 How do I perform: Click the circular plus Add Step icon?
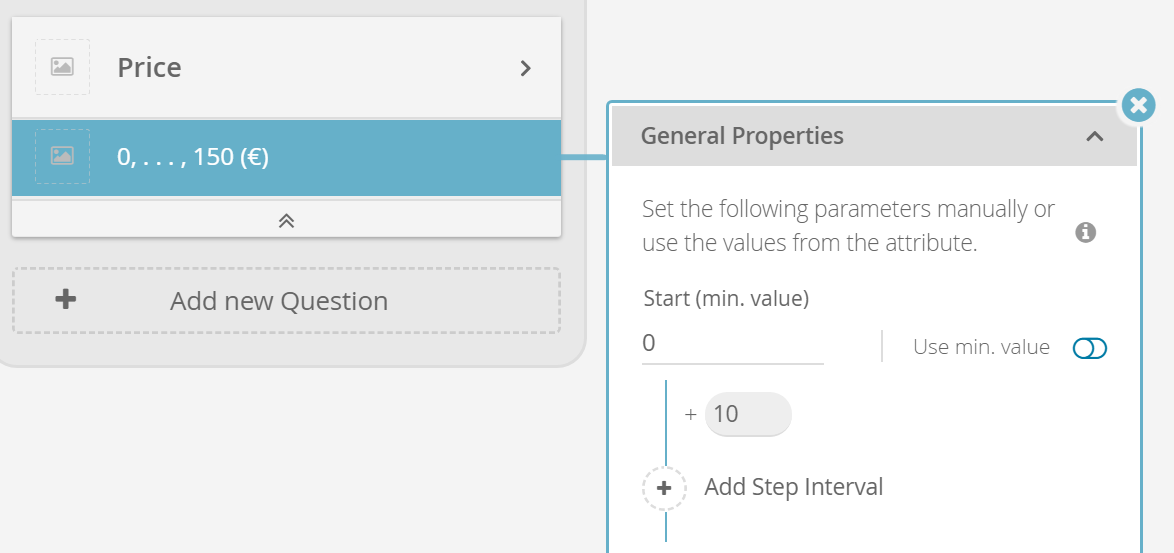(x=664, y=488)
